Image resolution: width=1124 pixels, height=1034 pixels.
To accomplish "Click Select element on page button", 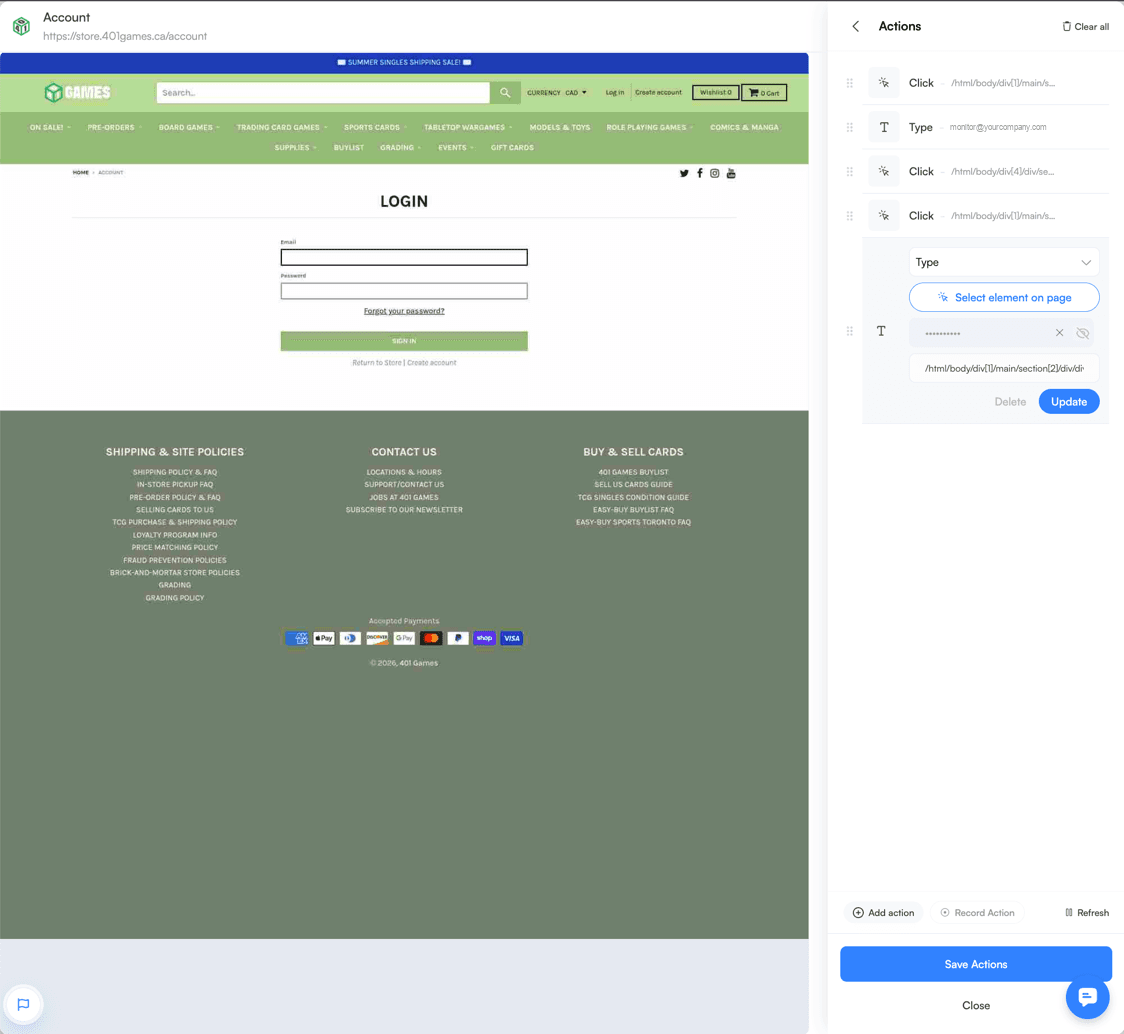I will coord(1004,298).
